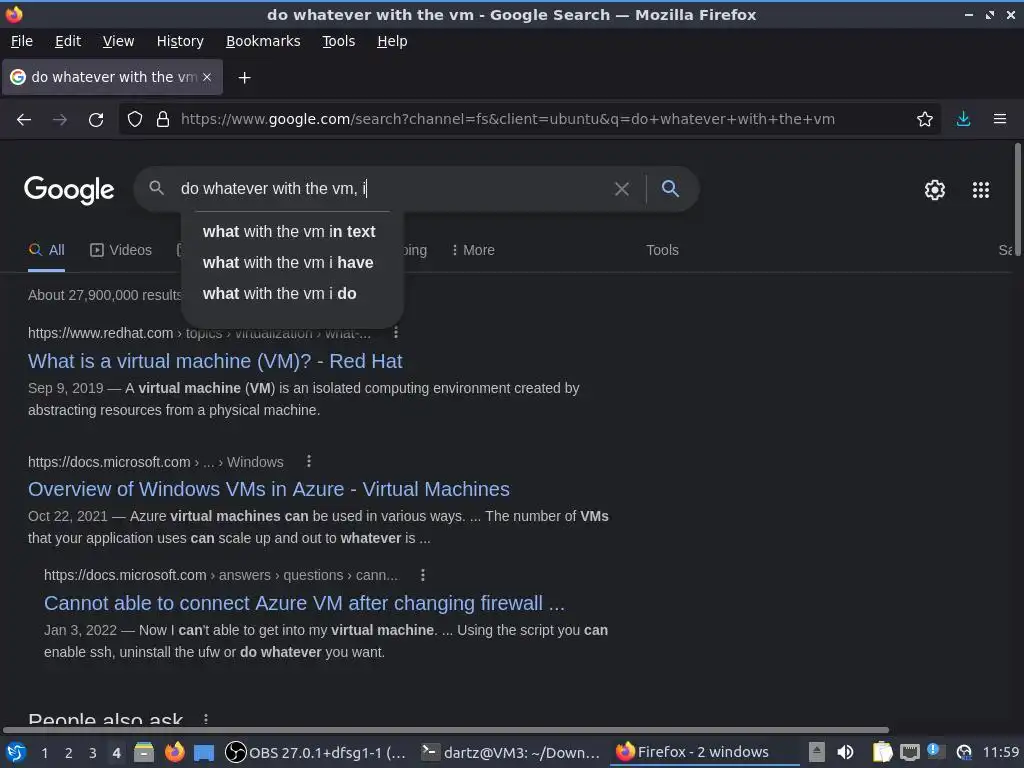Select the 'do whatever with the vm' browser tab
Viewport: 1024px width, 768px height.
pyautogui.click(x=112, y=77)
